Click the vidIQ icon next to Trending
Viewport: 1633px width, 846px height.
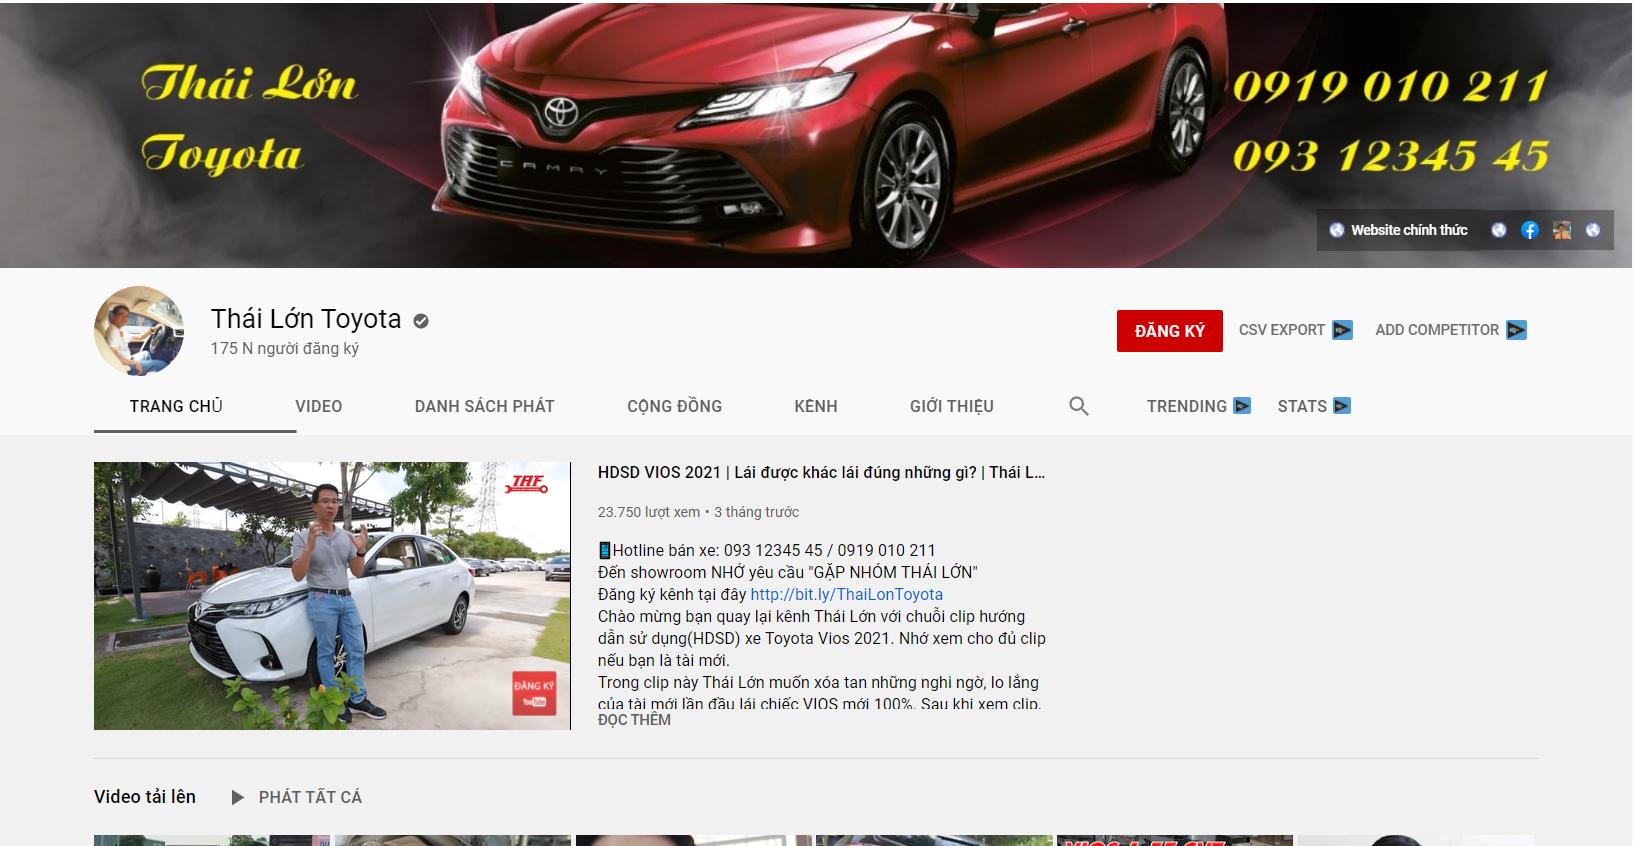(1242, 406)
